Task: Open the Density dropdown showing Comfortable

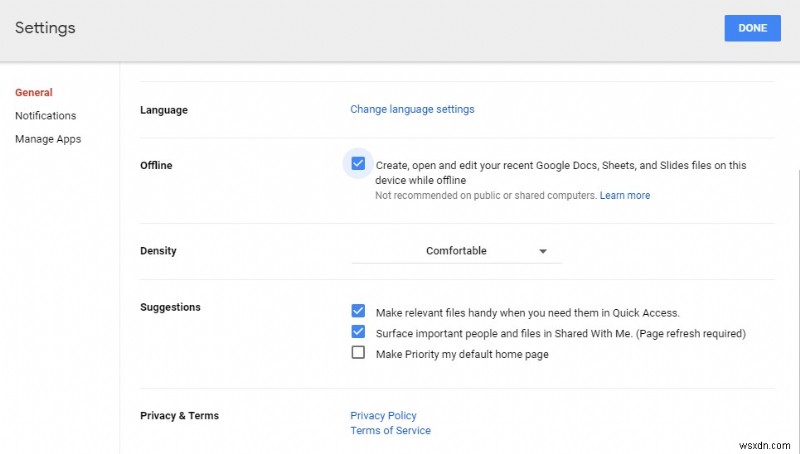Action: point(456,251)
